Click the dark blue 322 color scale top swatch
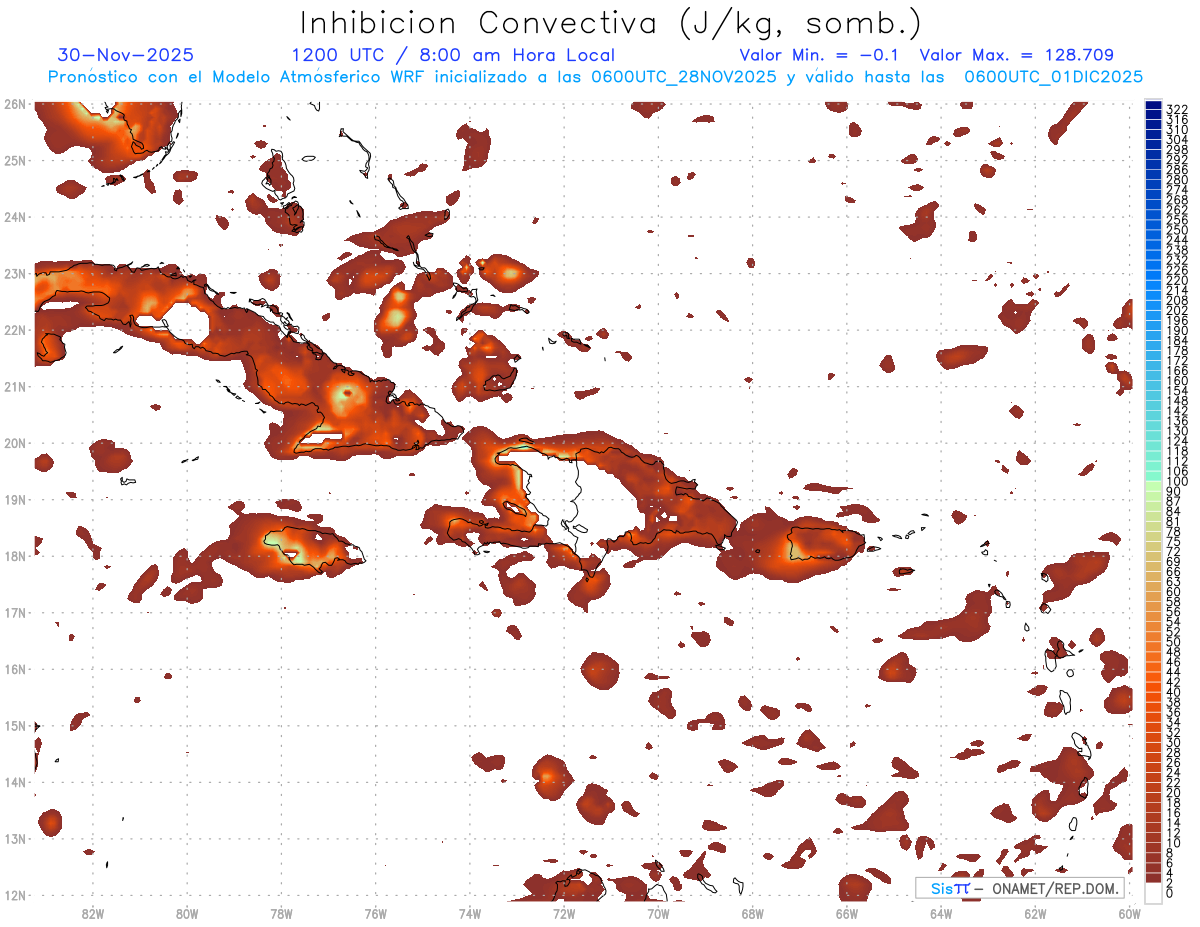 pos(1154,106)
